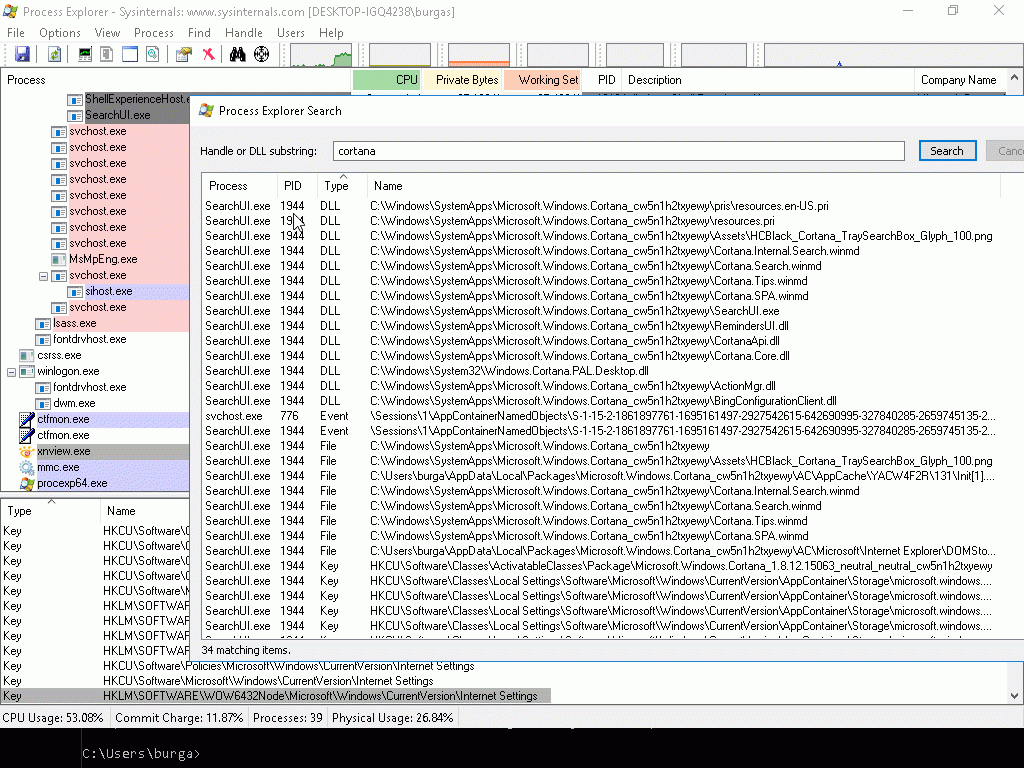This screenshot has height=768, width=1024.
Task: Click the lsass.exe process icon
Action: pyautogui.click(x=43, y=323)
